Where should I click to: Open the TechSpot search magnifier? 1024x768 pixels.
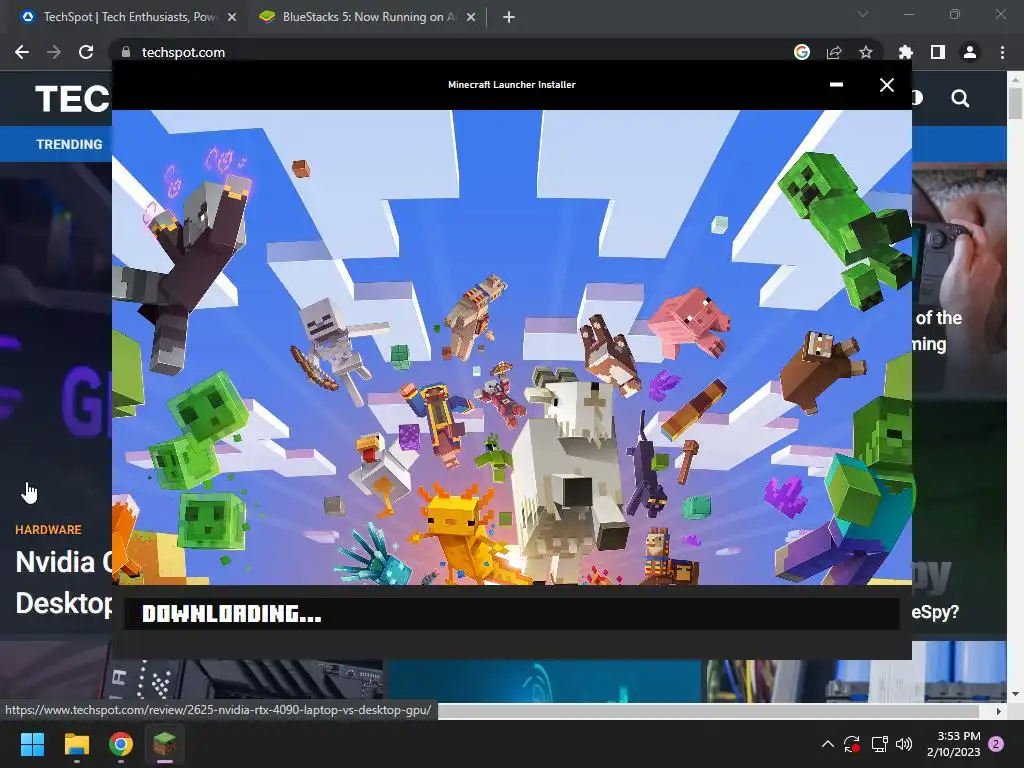click(x=960, y=99)
